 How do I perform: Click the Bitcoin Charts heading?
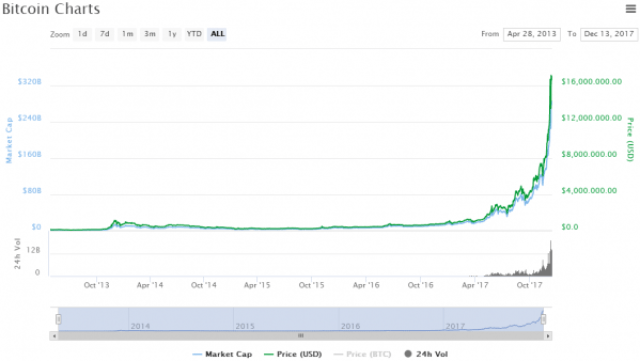tap(51, 9)
